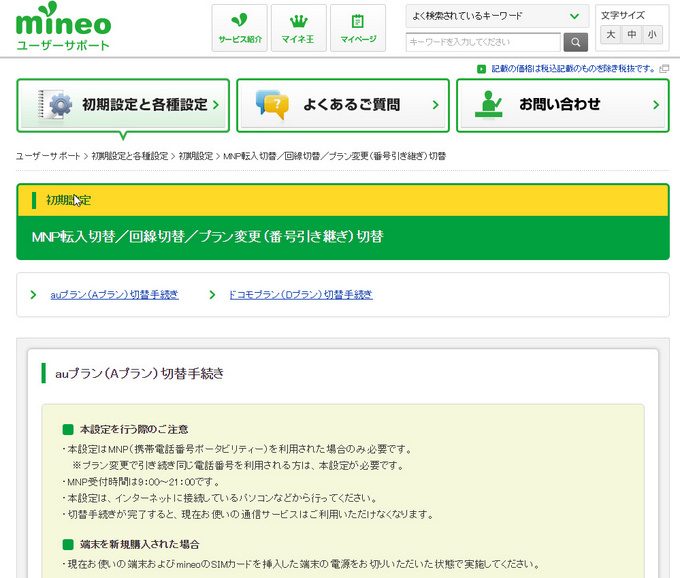Click the chevron before the auプラン link
The width and height of the screenshot is (680, 578).
(33, 295)
